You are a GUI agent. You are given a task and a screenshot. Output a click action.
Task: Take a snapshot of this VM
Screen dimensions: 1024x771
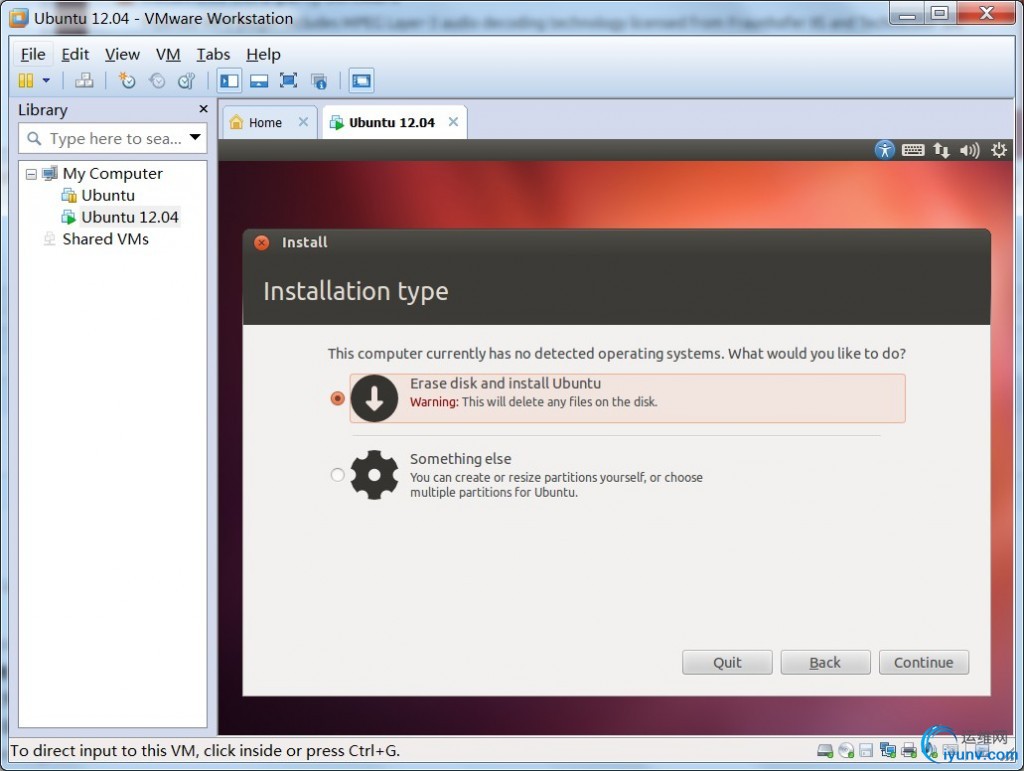coord(127,81)
